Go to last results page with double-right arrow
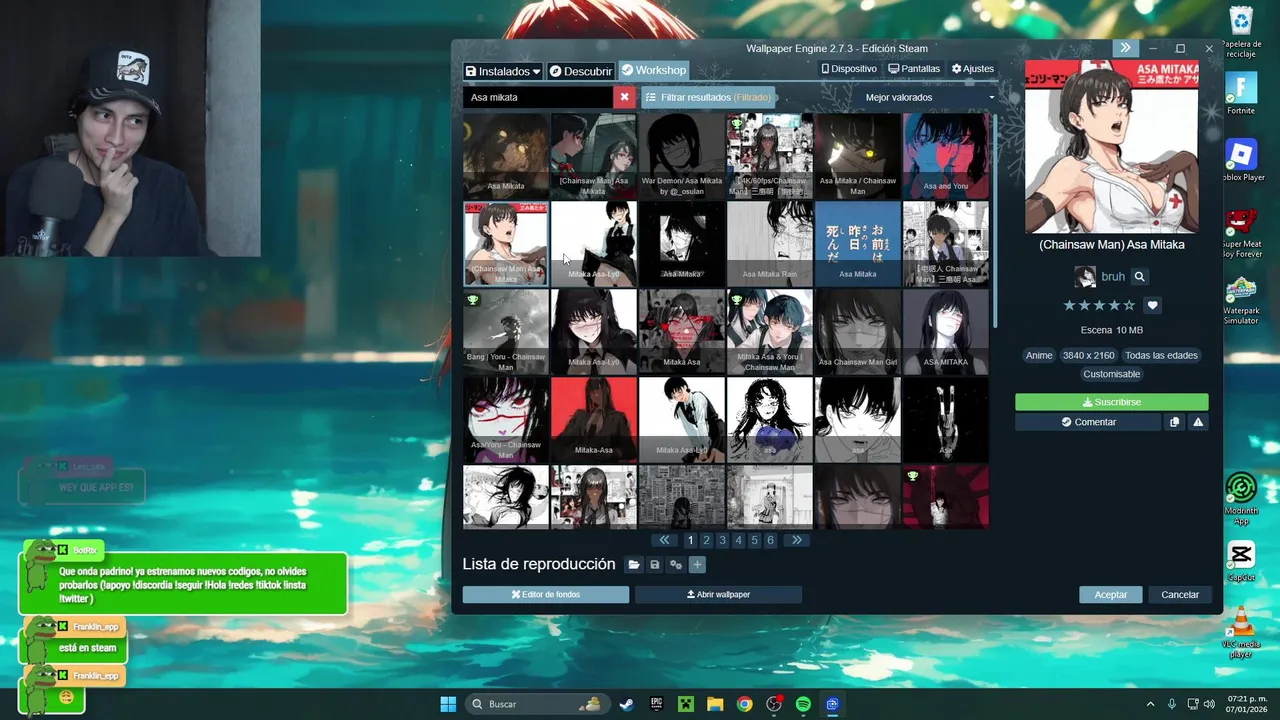 pos(796,540)
